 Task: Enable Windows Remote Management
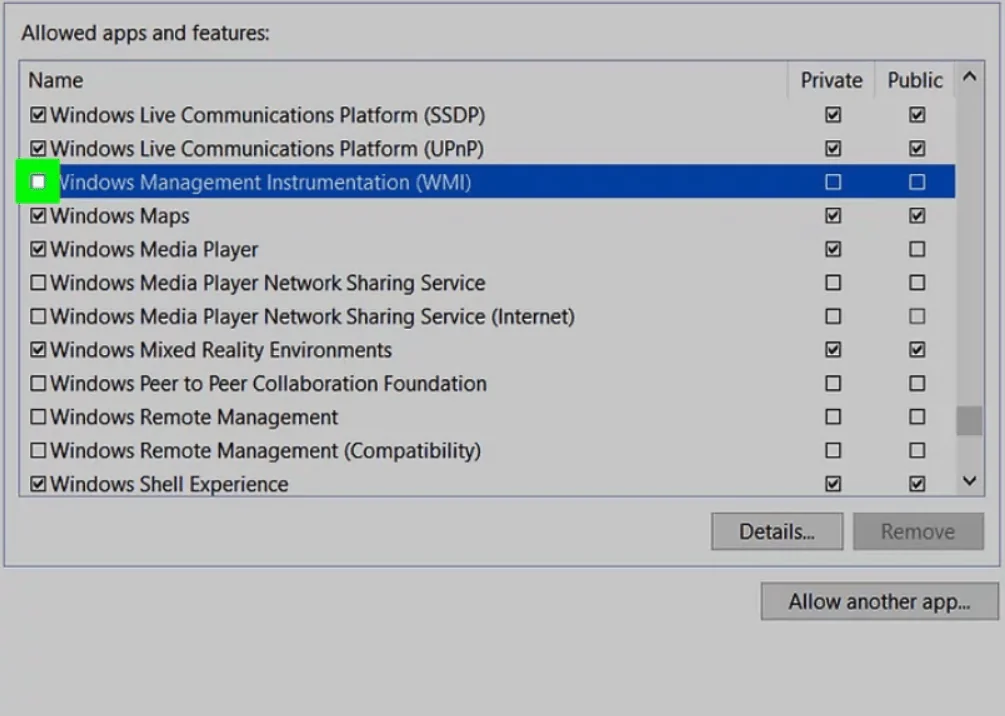37,417
